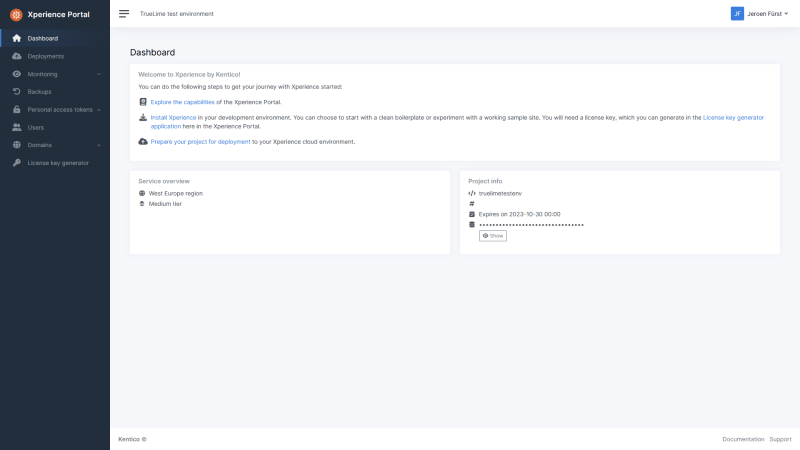Open the Explore the capabilities link

click(x=183, y=102)
